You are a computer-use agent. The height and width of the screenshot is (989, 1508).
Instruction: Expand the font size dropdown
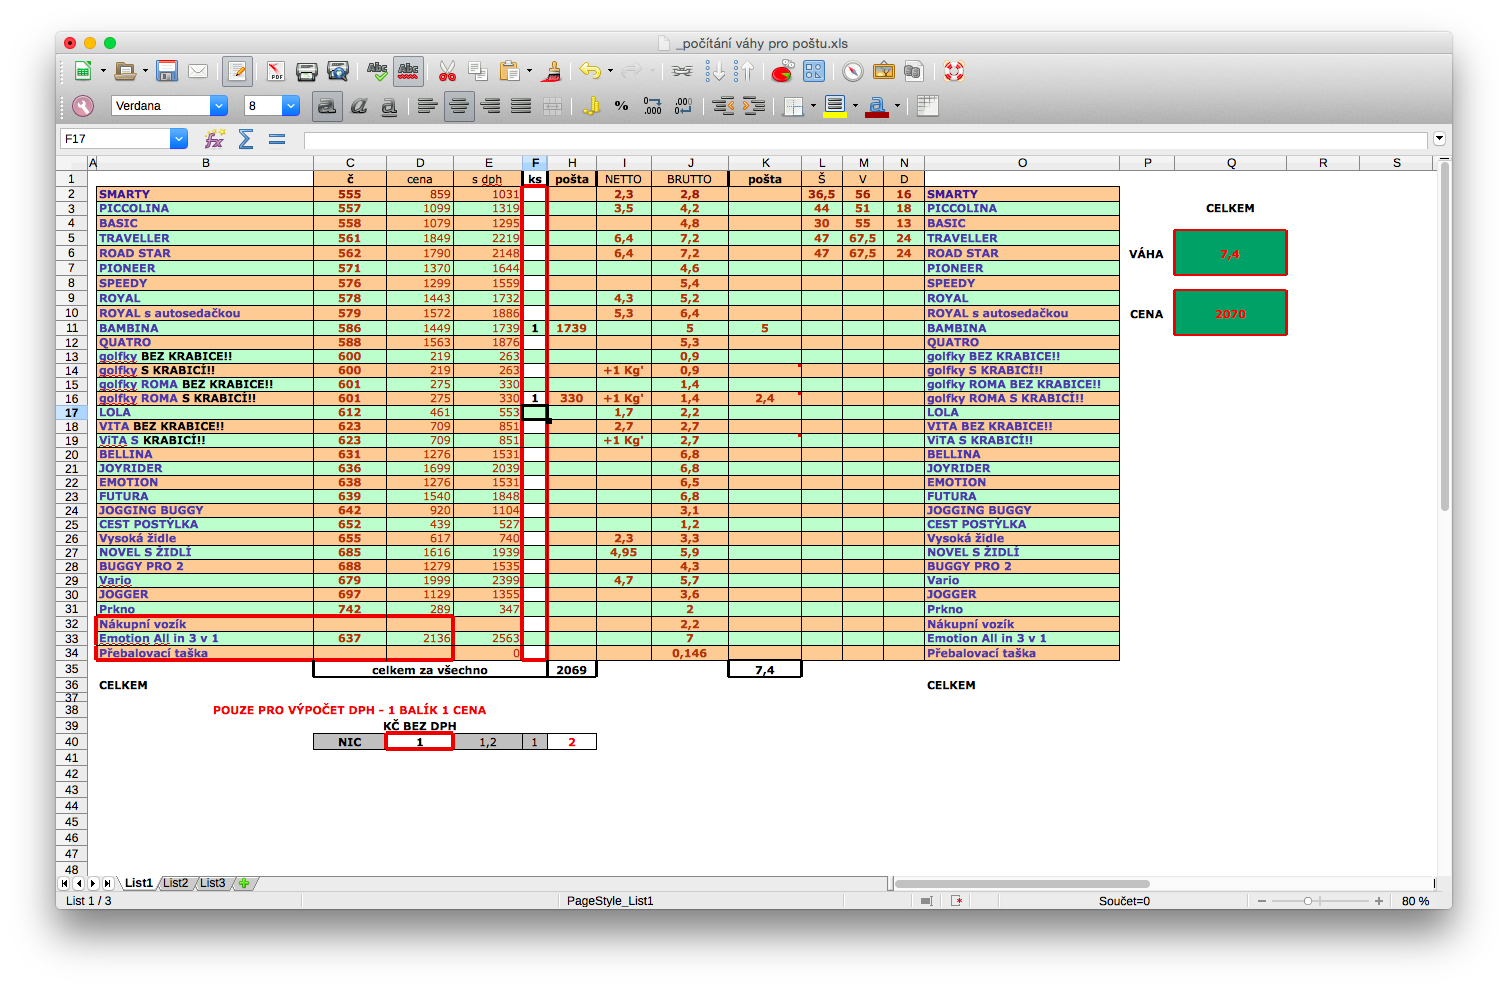pyautogui.click(x=291, y=106)
